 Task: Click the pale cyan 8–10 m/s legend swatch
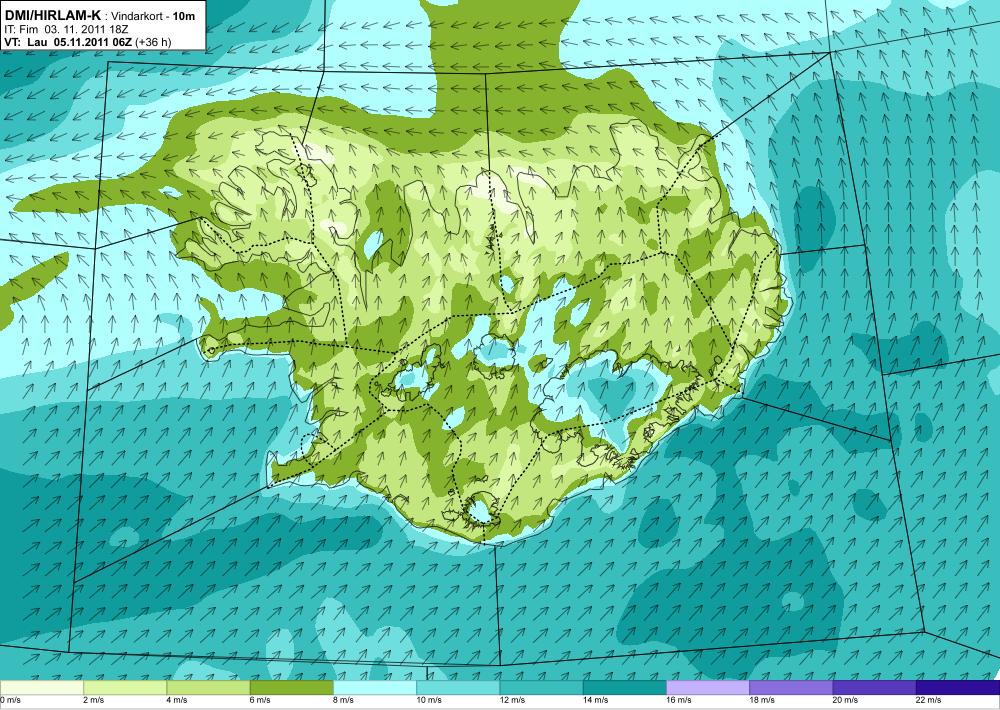tap(375, 688)
